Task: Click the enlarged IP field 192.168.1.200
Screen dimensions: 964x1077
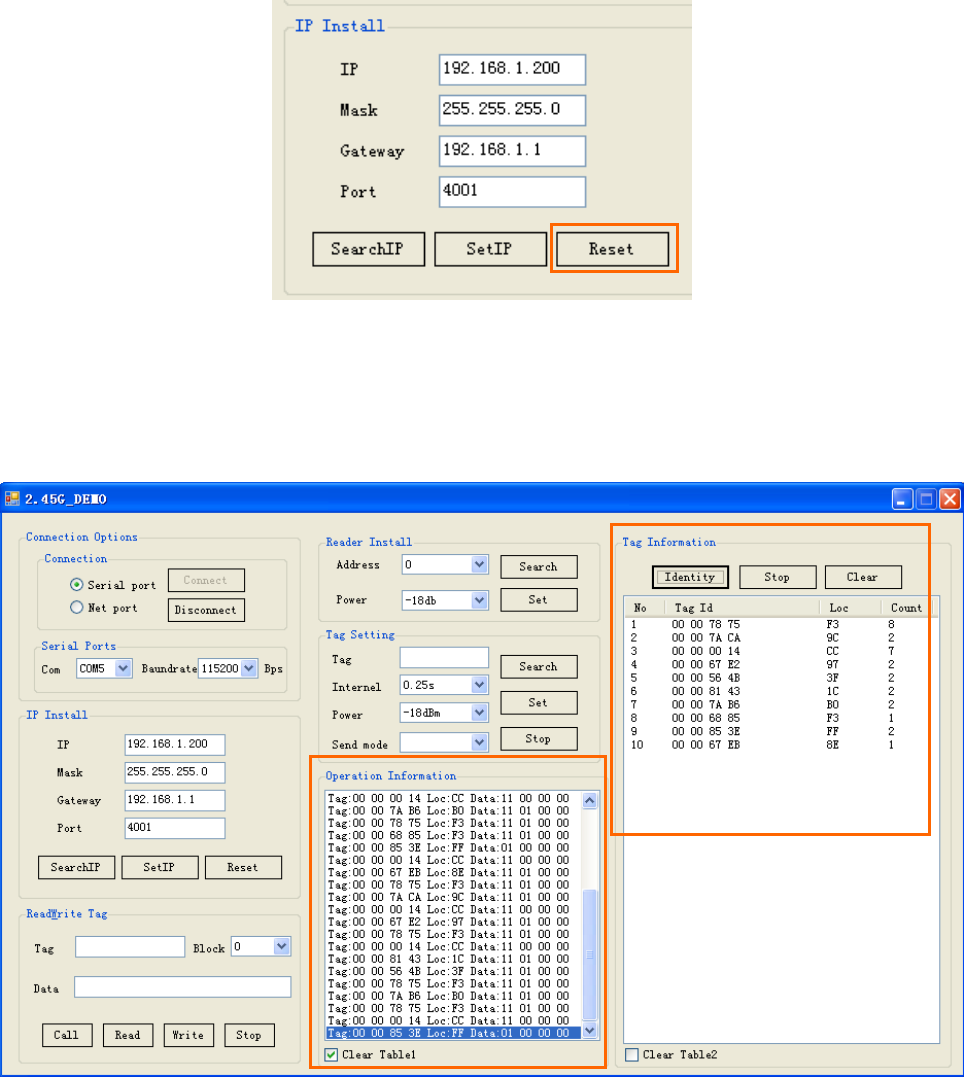Action: click(x=513, y=69)
